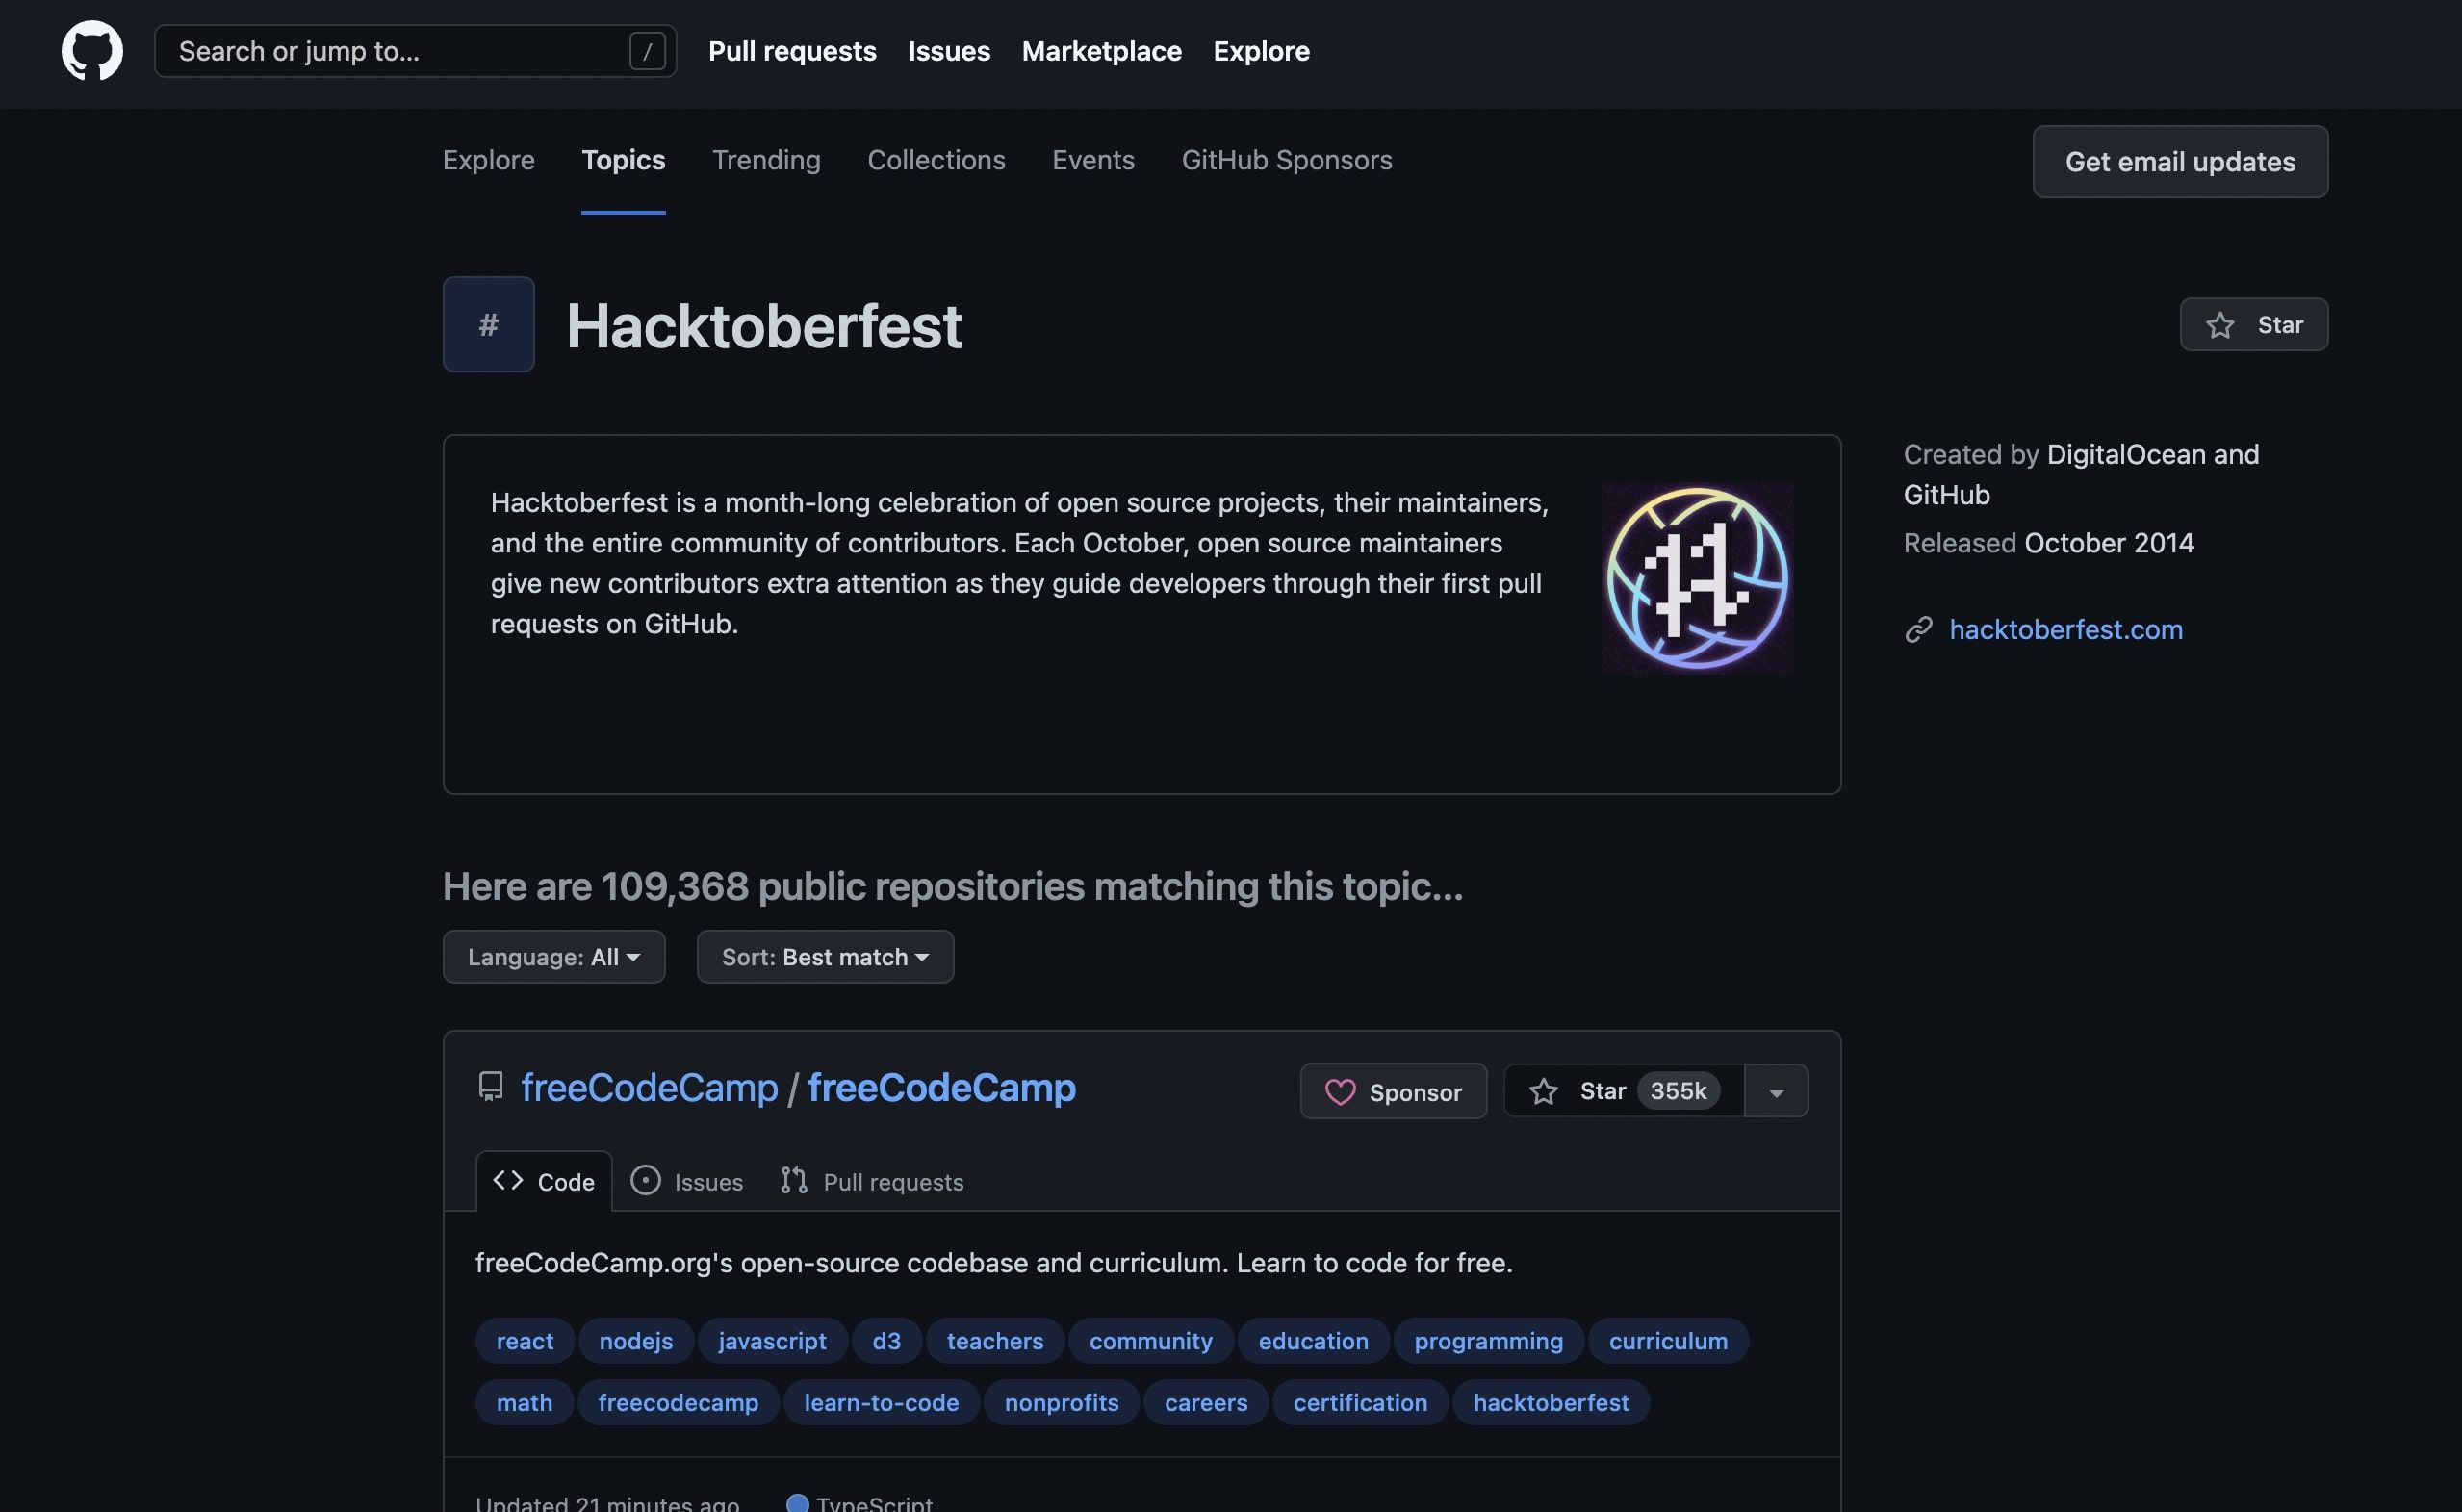Switch to the Trending tab
The image size is (2462, 1512).
766,160
